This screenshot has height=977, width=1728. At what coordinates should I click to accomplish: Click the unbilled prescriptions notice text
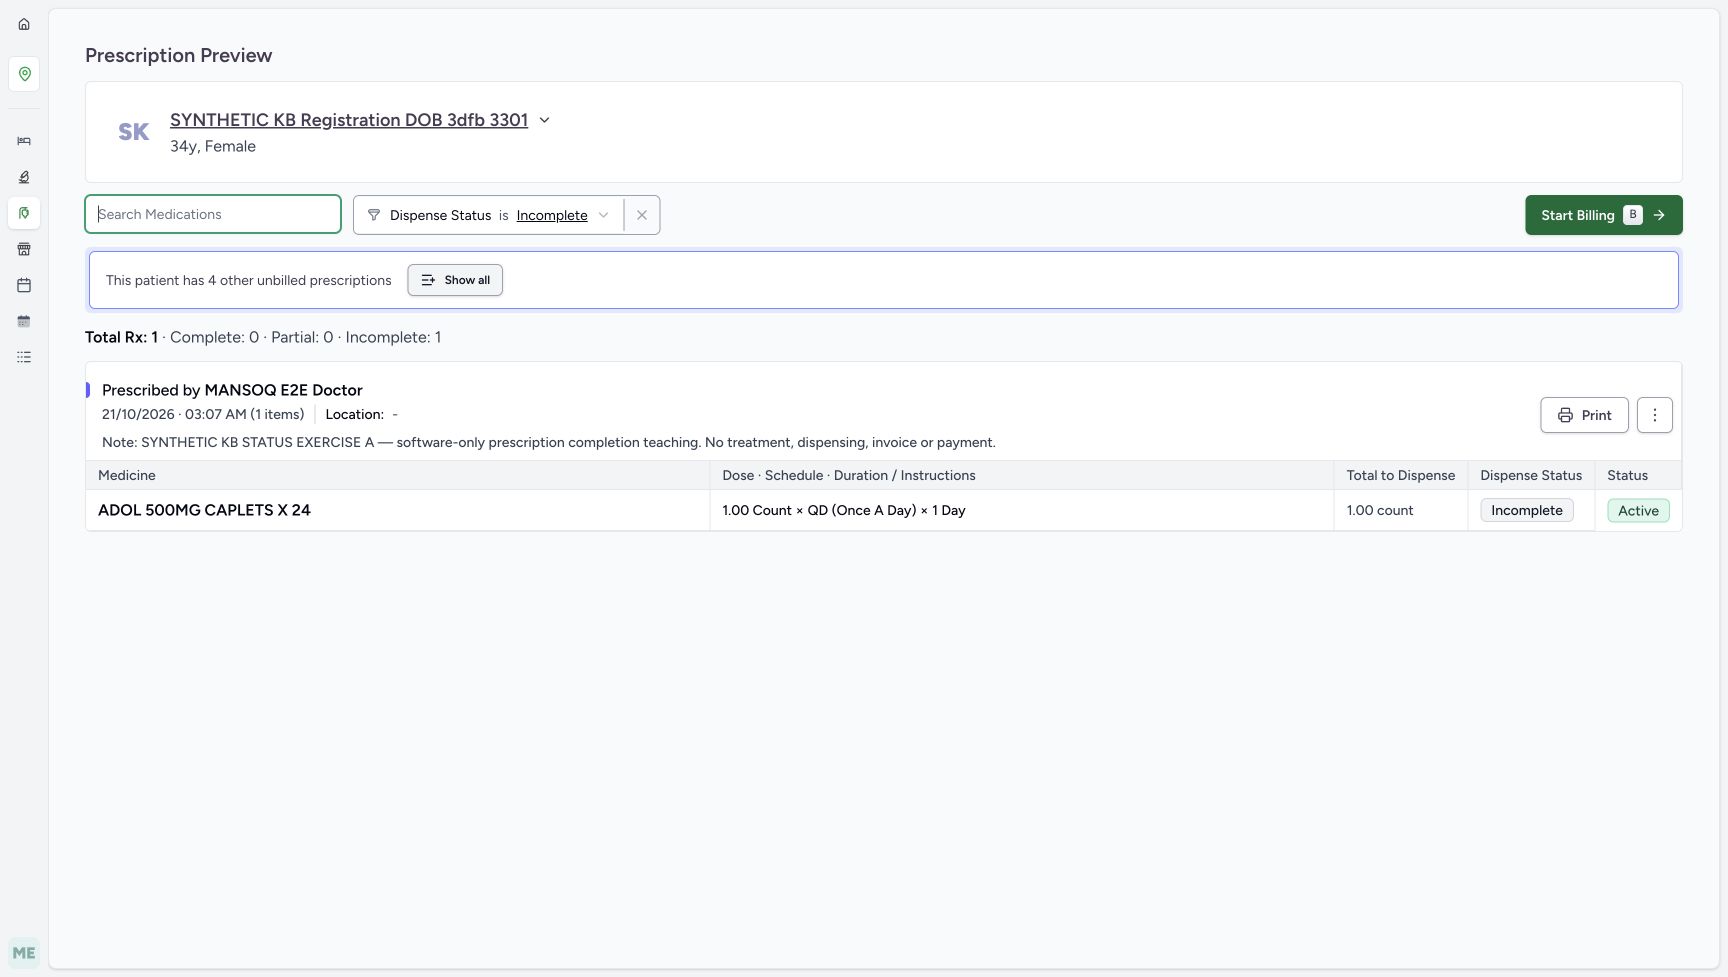(249, 280)
